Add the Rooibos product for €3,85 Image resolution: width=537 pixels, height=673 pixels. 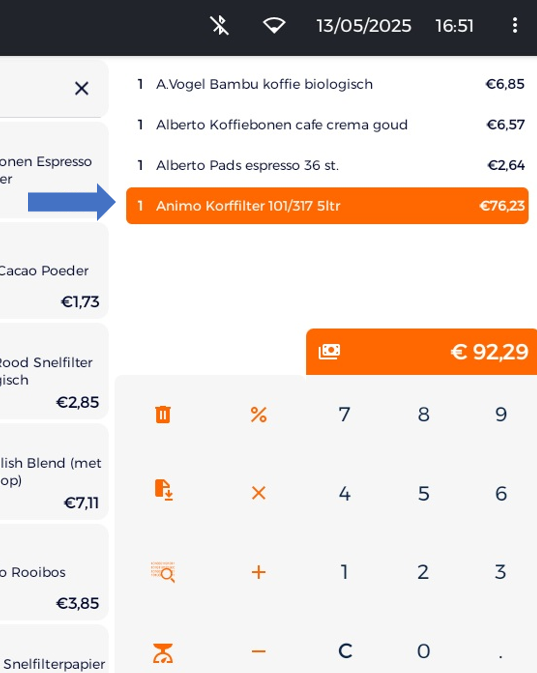[54, 572]
